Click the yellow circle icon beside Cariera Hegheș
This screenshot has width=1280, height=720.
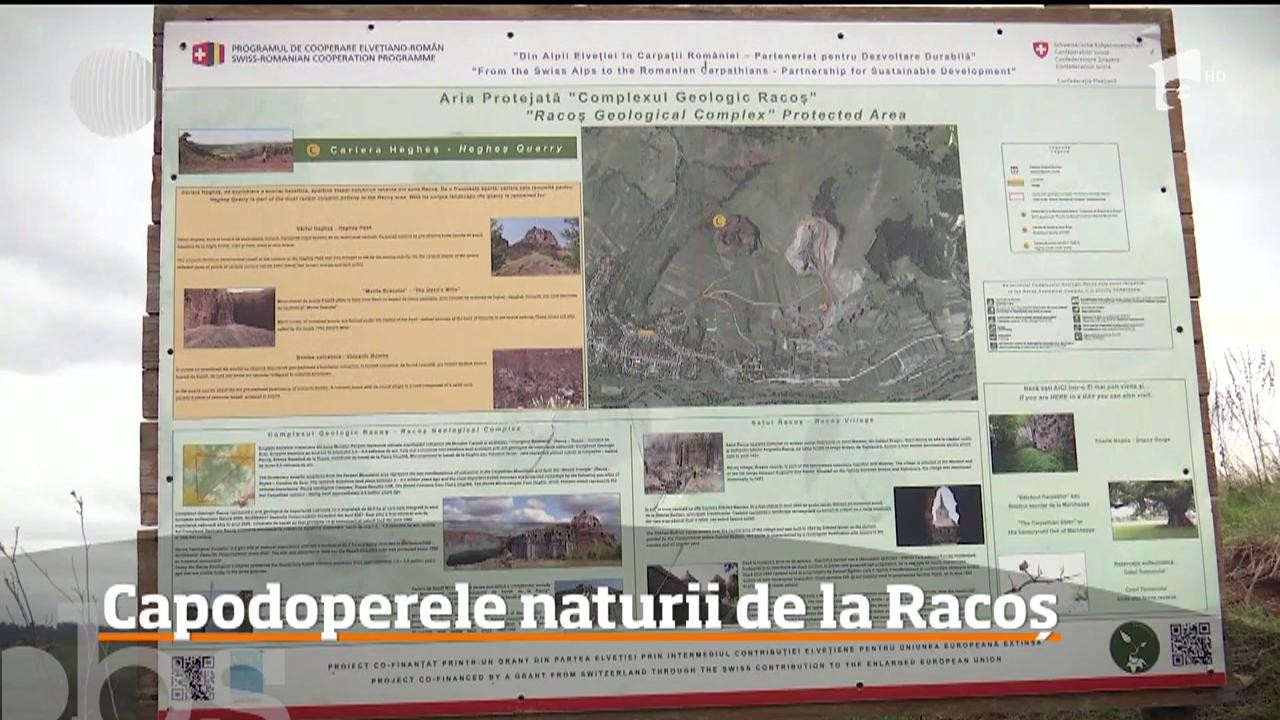pyautogui.click(x=313, y=150)
